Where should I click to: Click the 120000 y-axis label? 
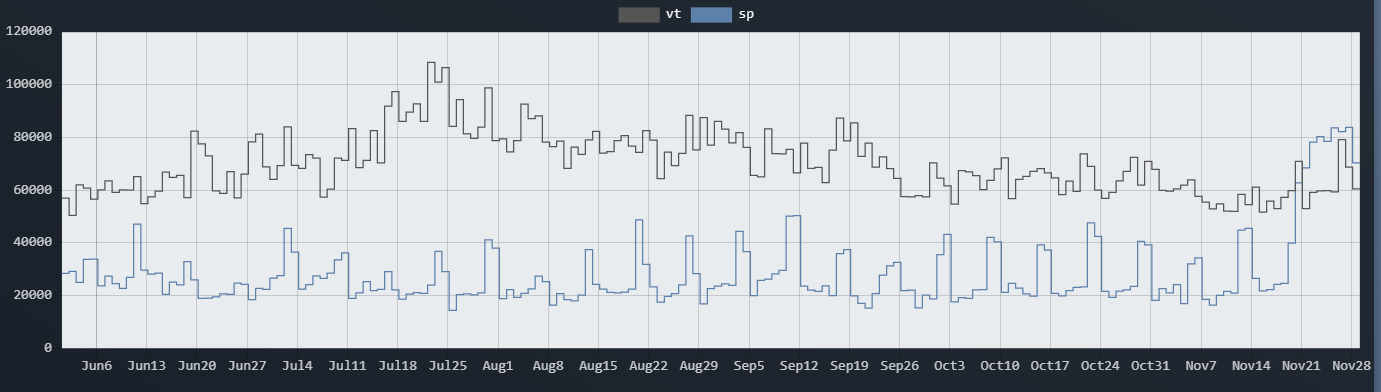pyautogui.click(x=28, y=31)
